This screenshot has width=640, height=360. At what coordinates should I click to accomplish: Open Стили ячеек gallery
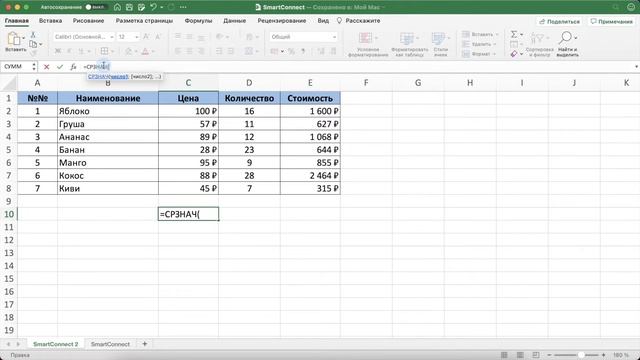coord(440,44)
